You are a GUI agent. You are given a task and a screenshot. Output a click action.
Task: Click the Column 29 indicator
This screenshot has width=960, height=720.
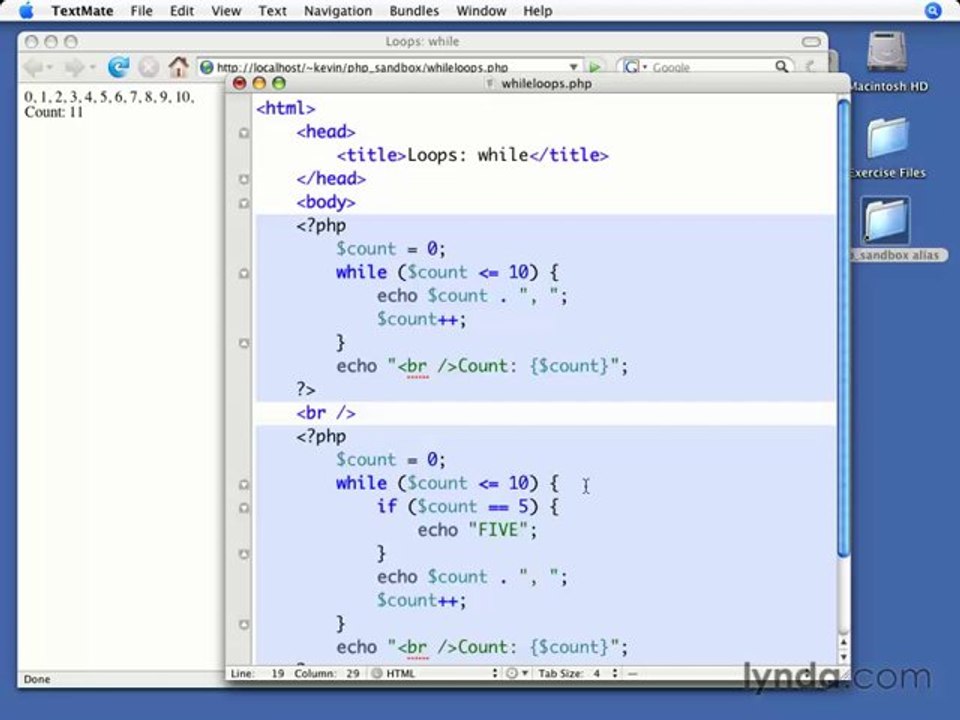pyautogui.click(x=326, y=673)
